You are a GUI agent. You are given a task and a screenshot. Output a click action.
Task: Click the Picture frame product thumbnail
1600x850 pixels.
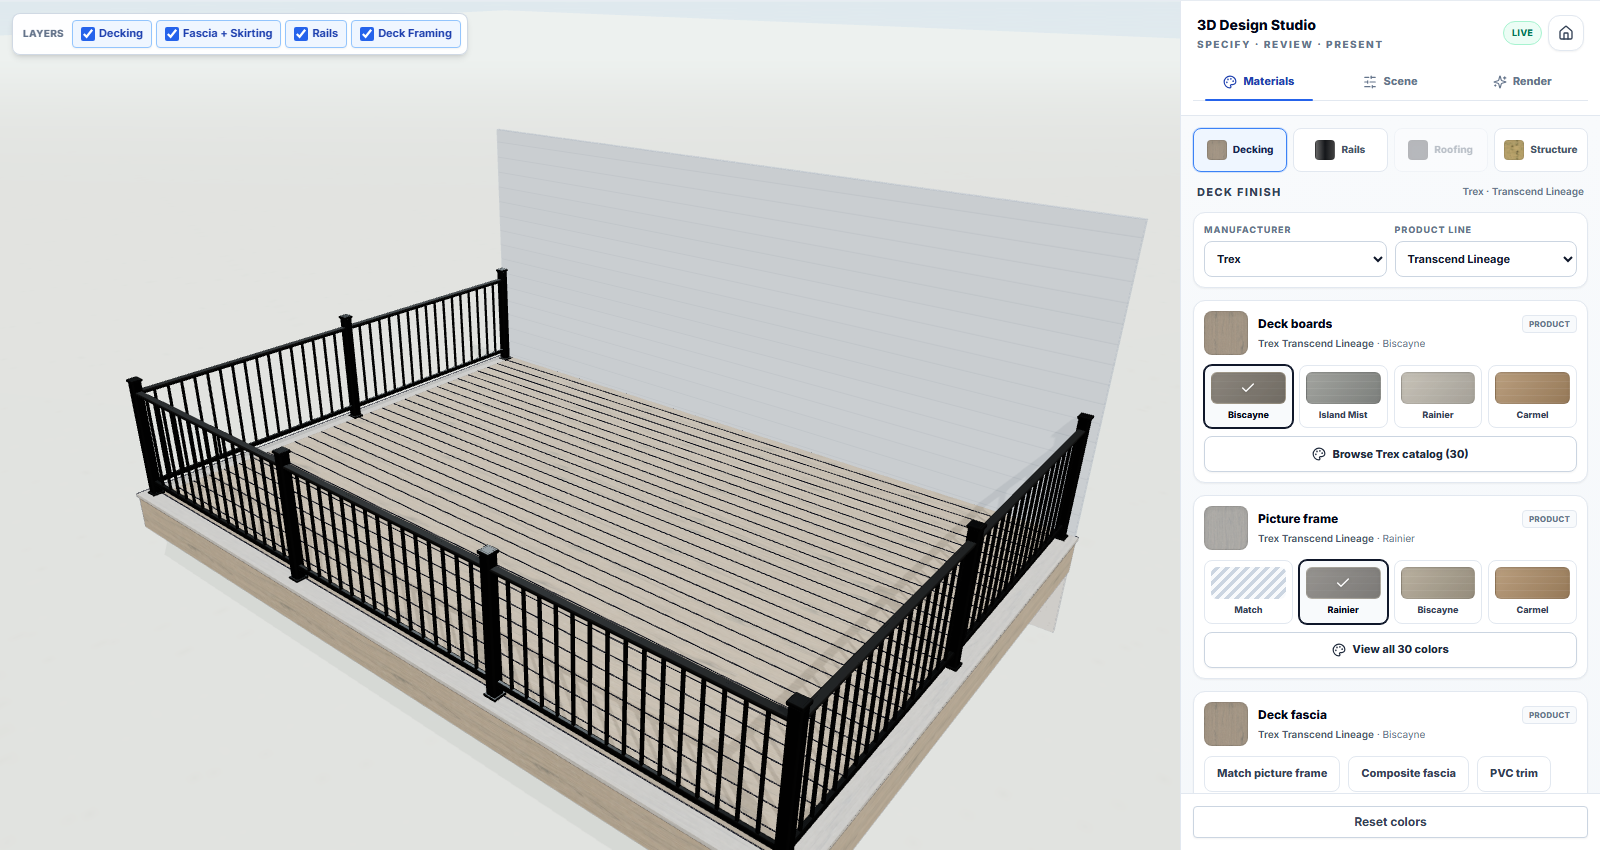pyautogui.click(x=1226, y=528)
